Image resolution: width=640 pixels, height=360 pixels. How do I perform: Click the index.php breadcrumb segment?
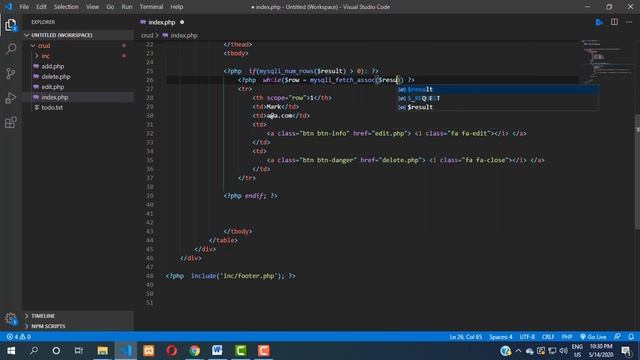pos(184,36)
